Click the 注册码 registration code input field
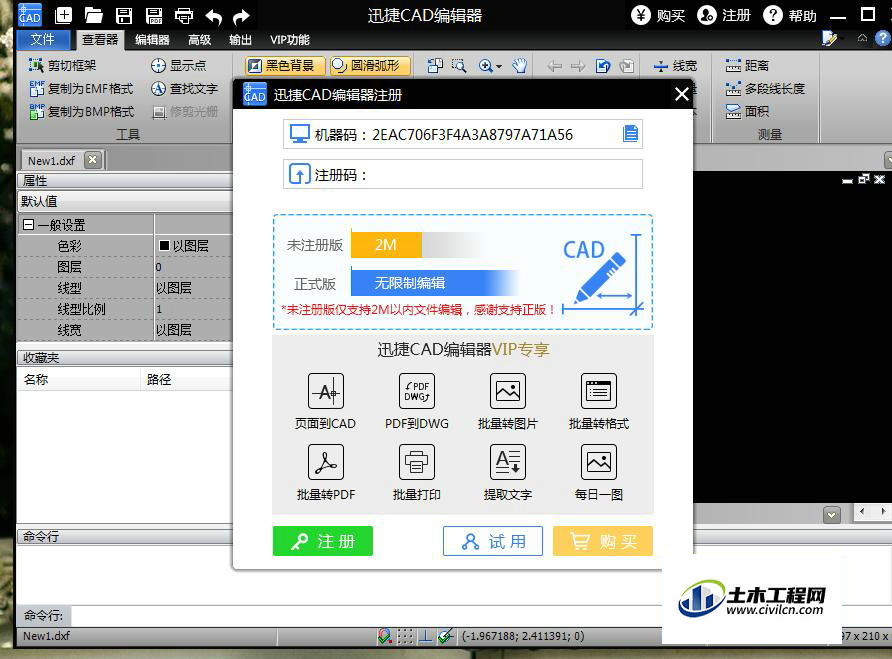 click(x=462, y=174)
